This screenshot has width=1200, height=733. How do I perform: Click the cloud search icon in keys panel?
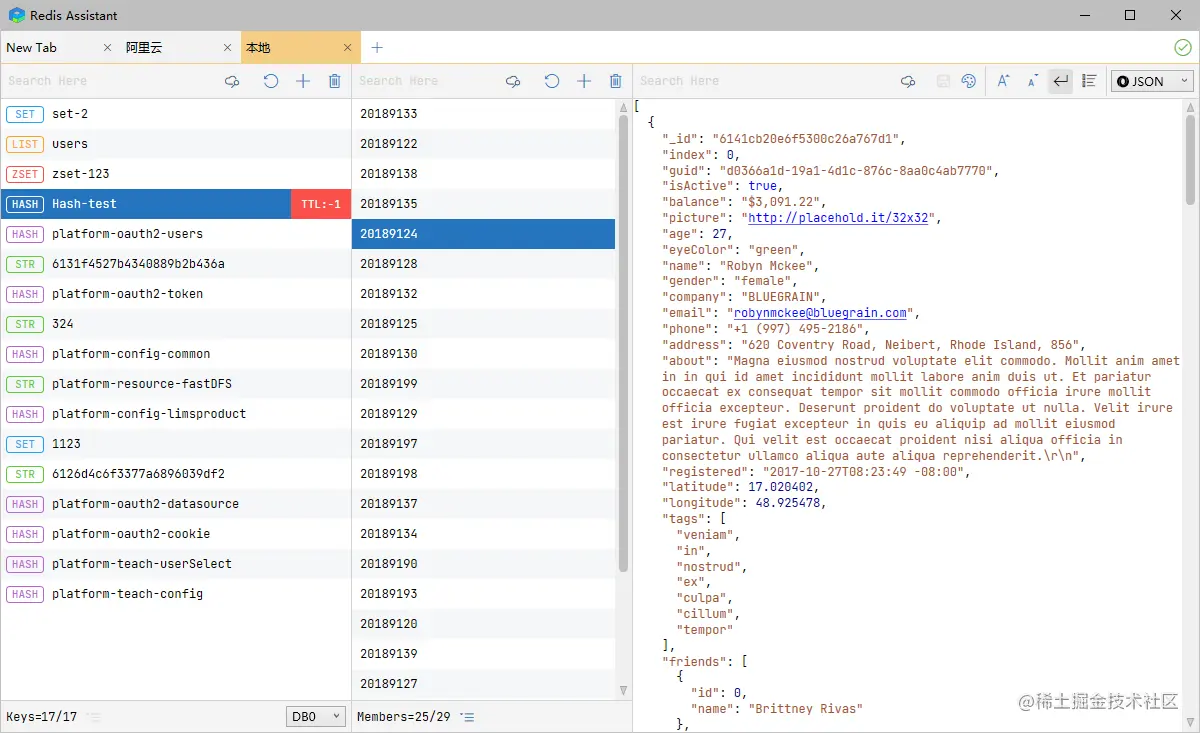(x=232, y=81)
